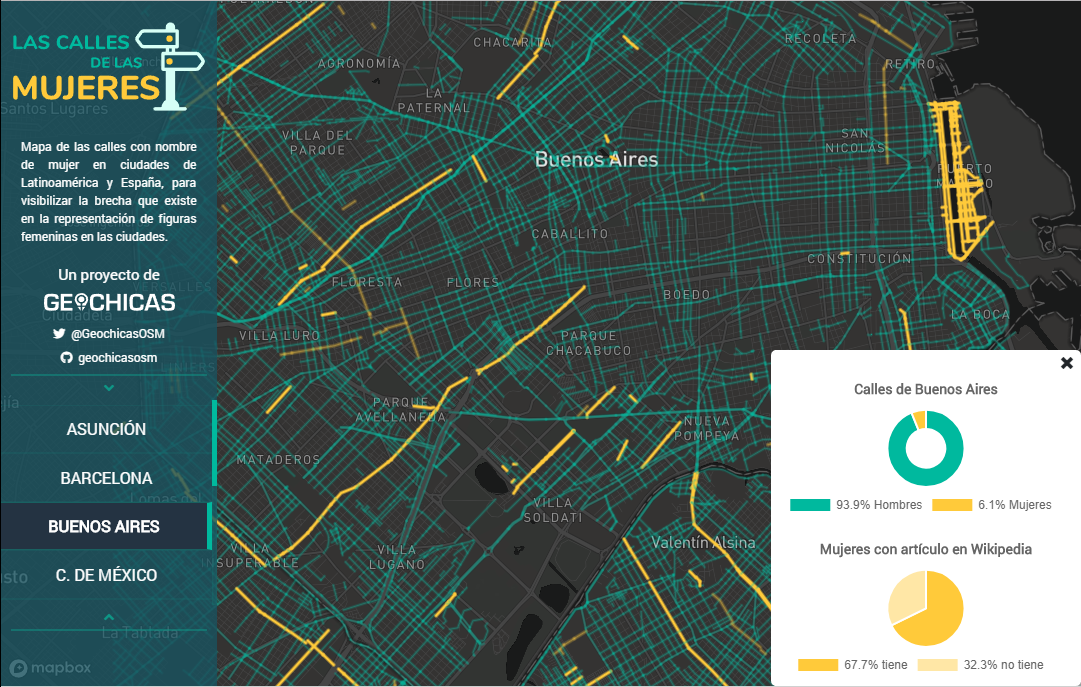Click the San Nicolás label
The image size is (1081, 687).
pos(855,141)
